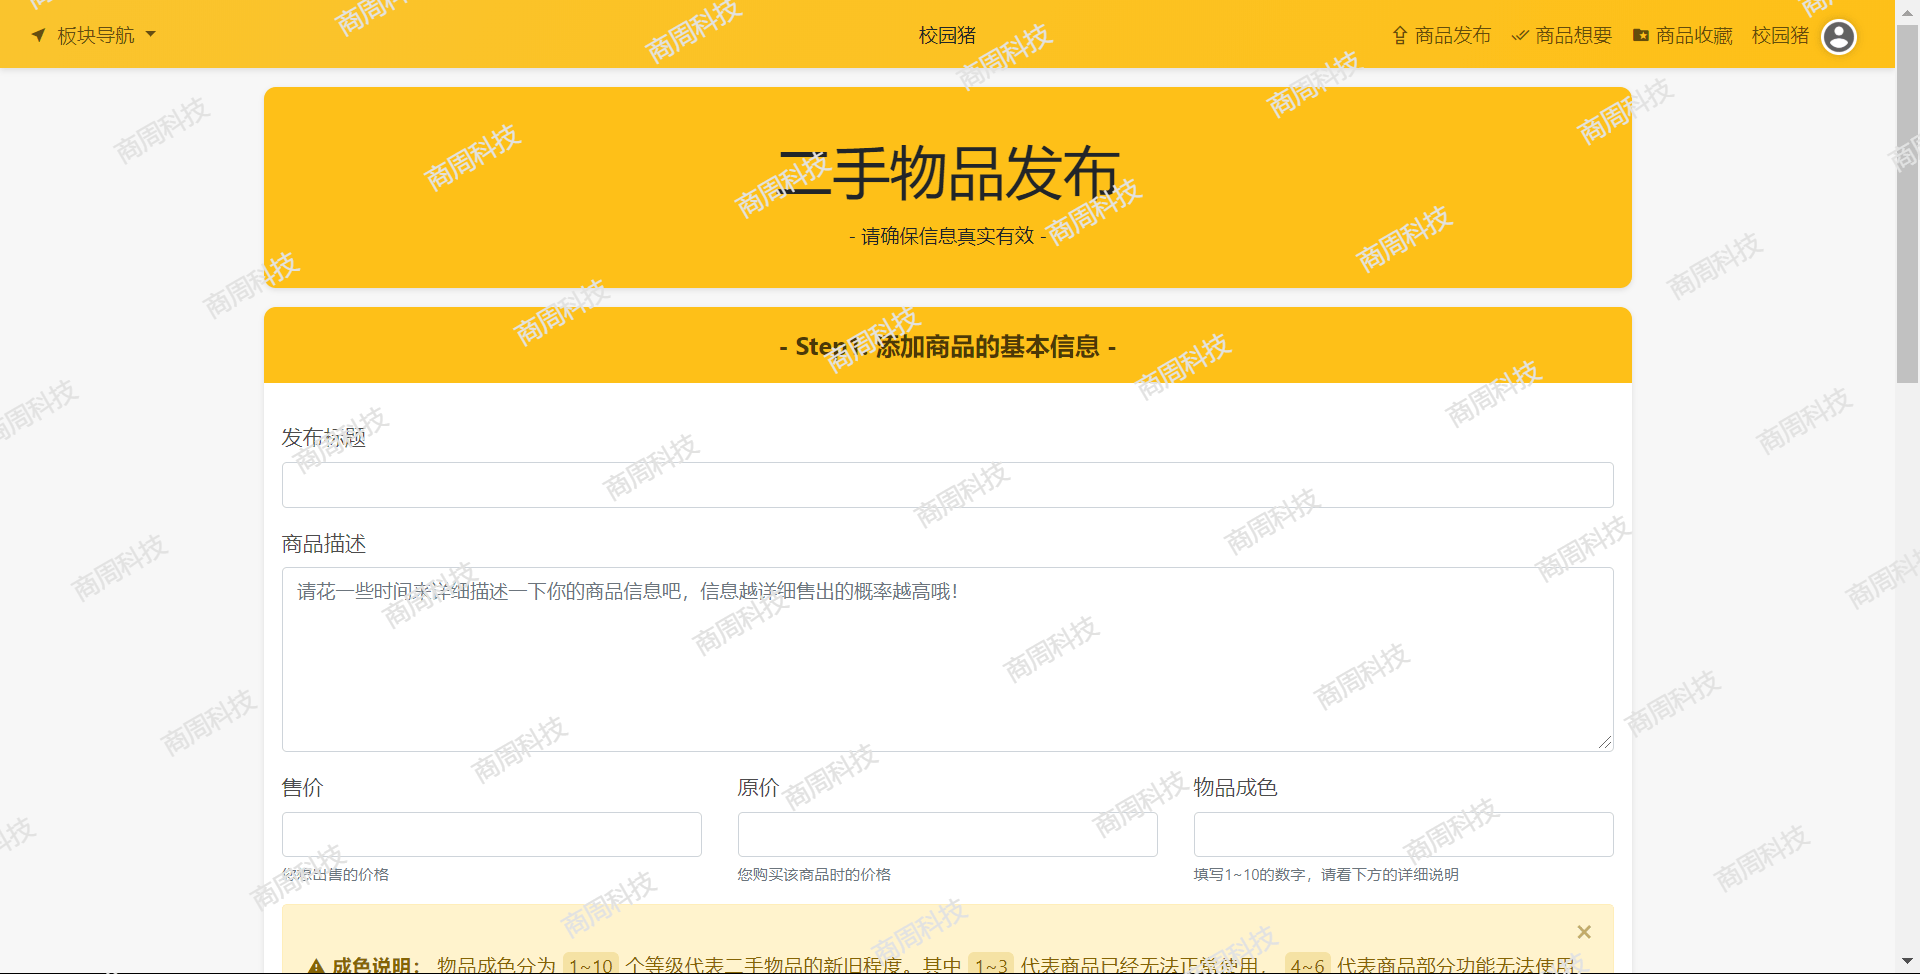Viewport: 1920px width, 974px height.
Task: Click the resize grip of description textarea
Action: coord(1604,742)
